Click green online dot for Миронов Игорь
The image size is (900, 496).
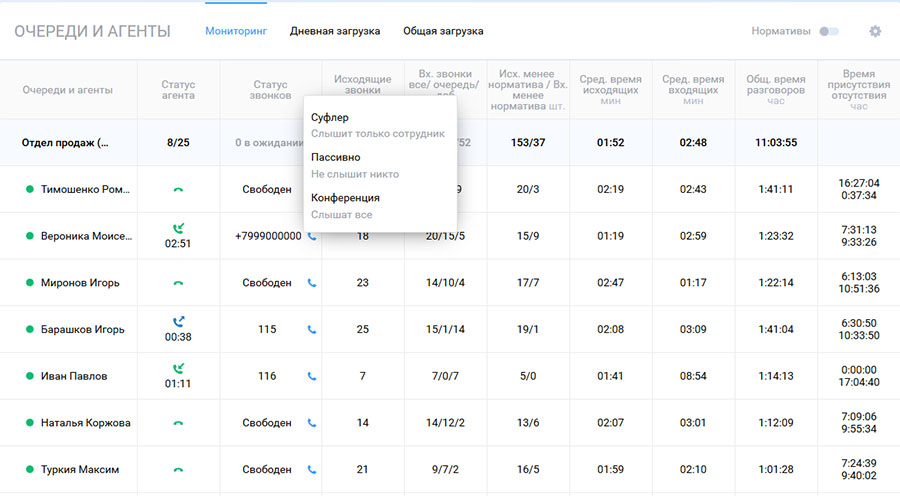pyautogui.click(x=30, y=282)
